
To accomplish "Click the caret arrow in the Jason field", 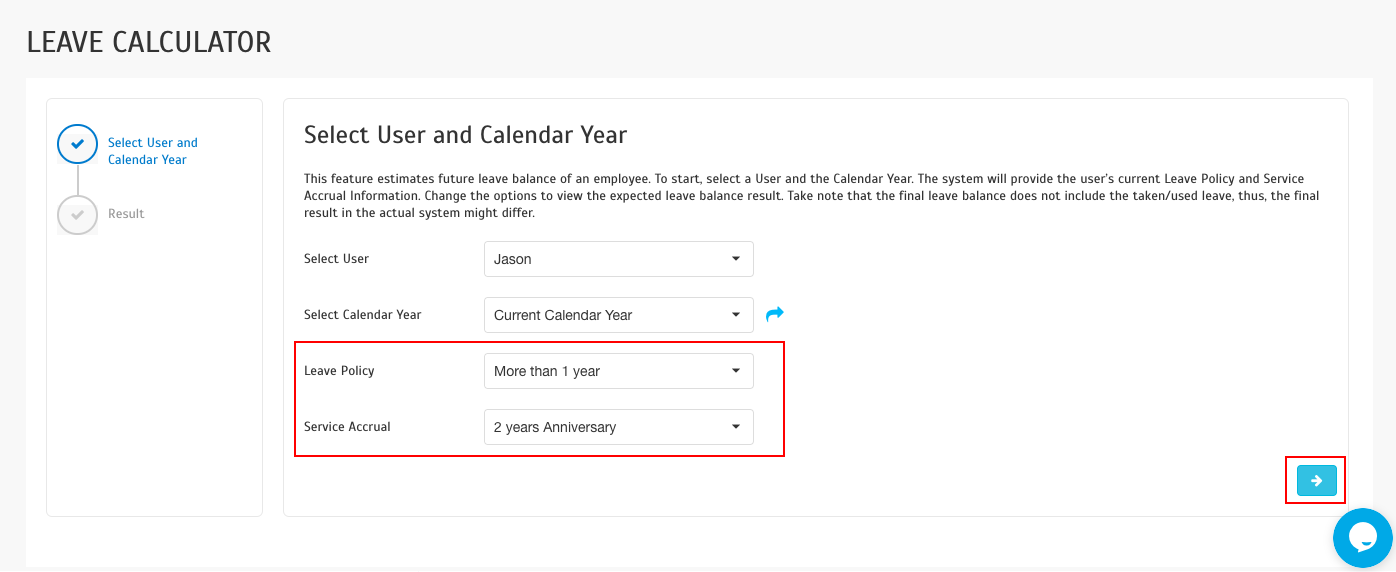I will [x=736, y=259].
